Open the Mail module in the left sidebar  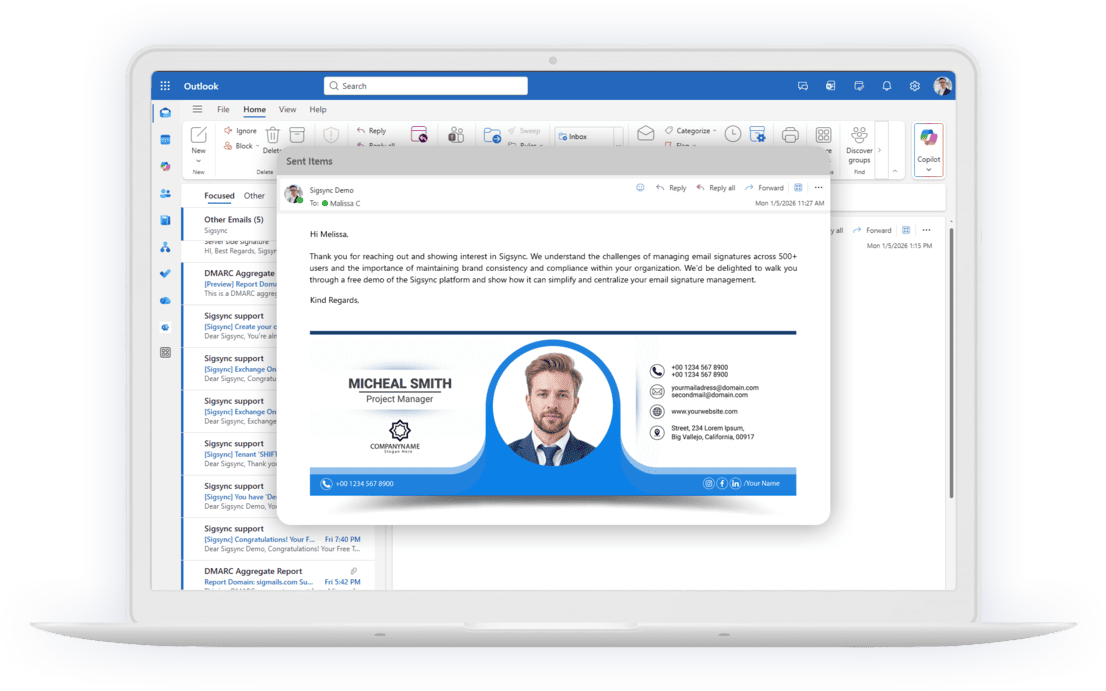165,113
